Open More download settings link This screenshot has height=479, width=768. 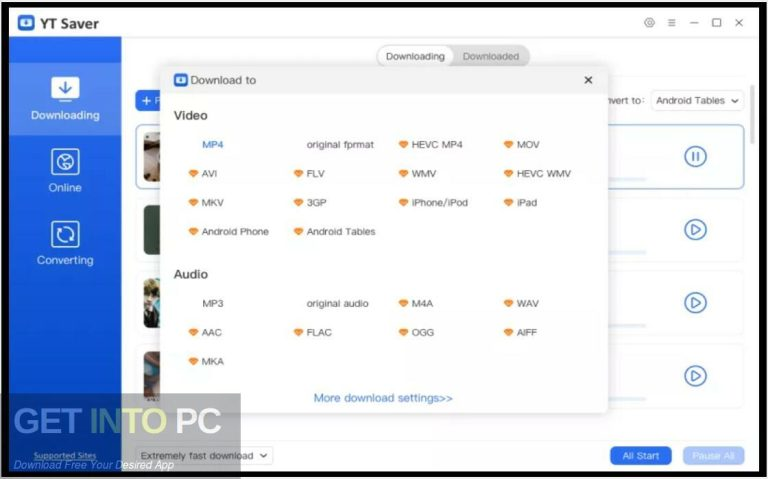pyautogui.click(x=383, y=398)
